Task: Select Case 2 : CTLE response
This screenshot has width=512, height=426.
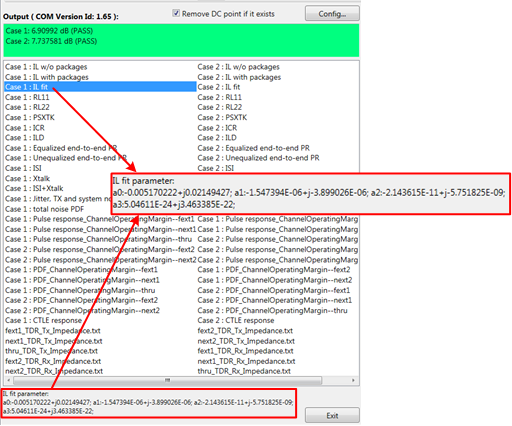Action: click(236, 320)
